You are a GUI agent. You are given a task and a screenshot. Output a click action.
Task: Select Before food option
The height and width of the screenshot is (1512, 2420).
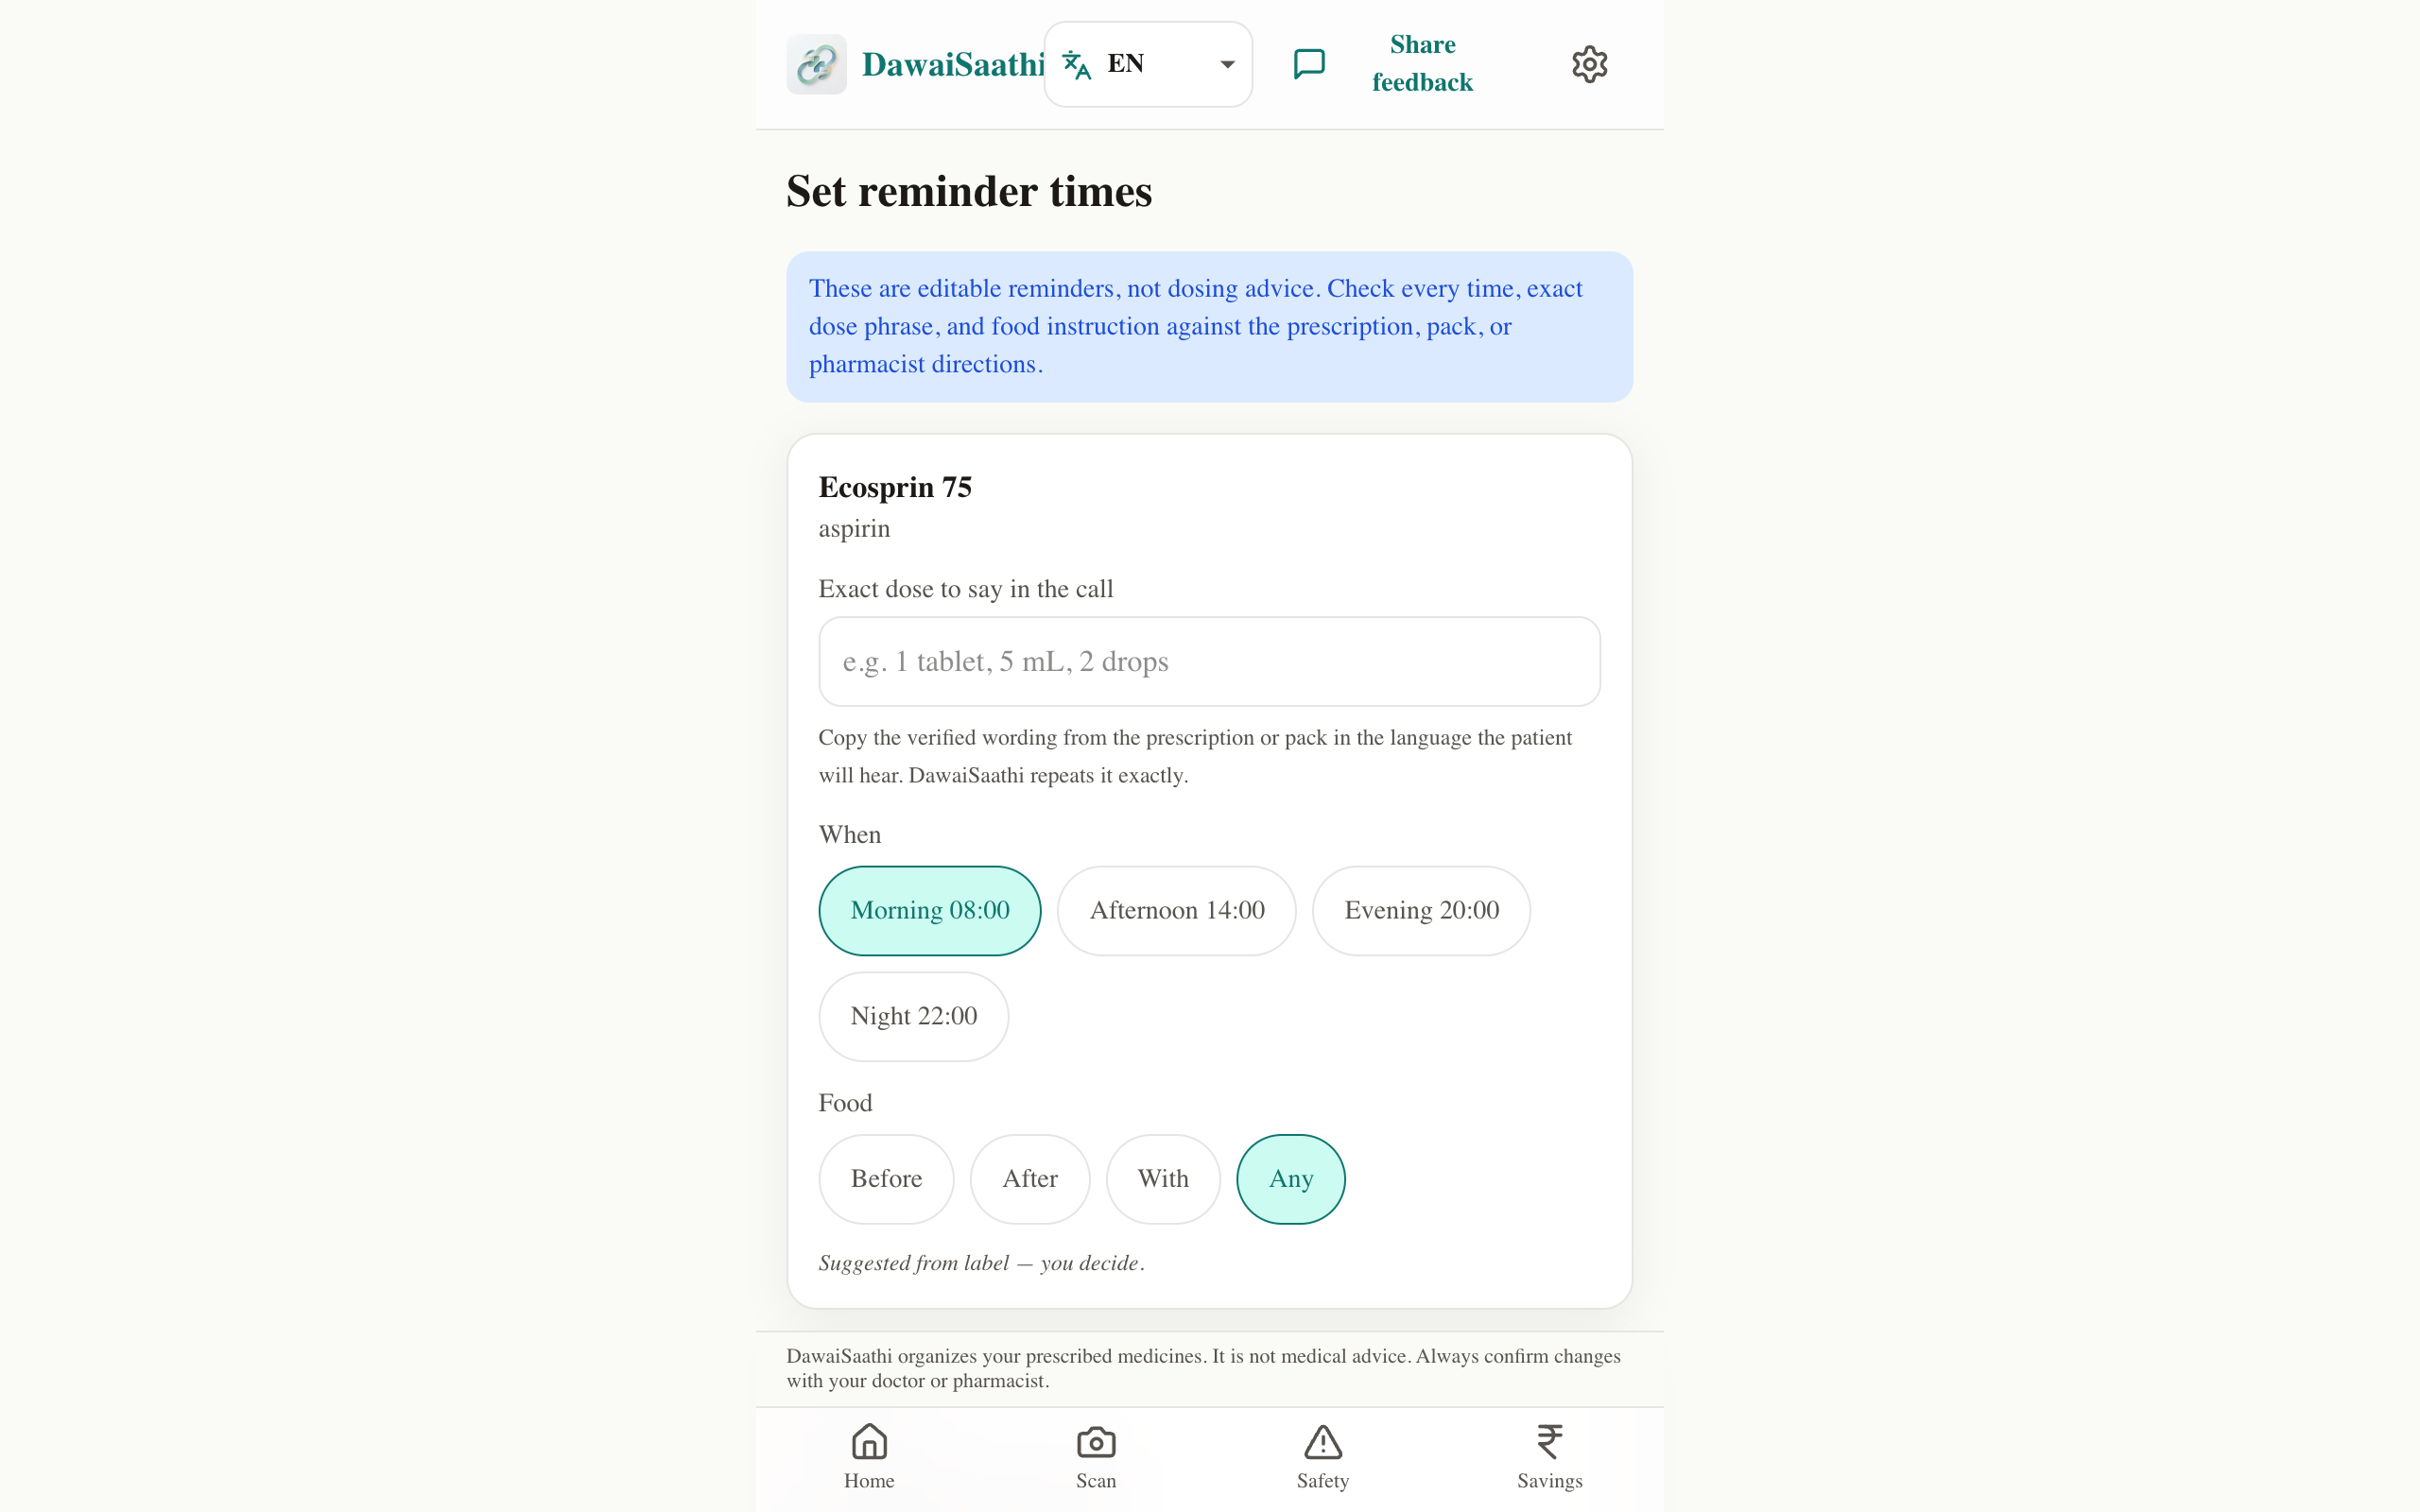(x=886, y=1179)
